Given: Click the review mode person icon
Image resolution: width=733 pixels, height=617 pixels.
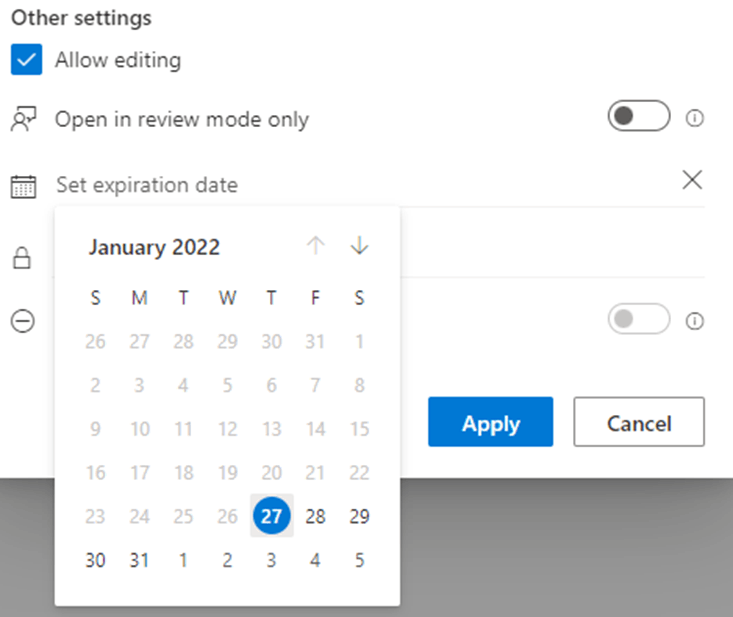Looking at the screenshot, I should pyautogui.click(x=23, y=119).
